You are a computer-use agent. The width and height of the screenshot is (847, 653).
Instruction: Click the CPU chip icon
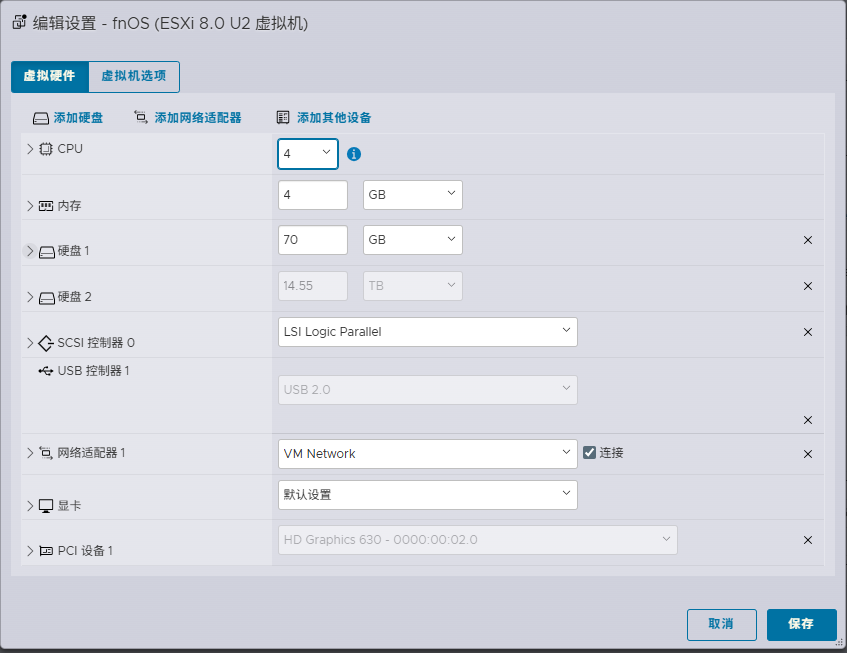tap(44, 148)
